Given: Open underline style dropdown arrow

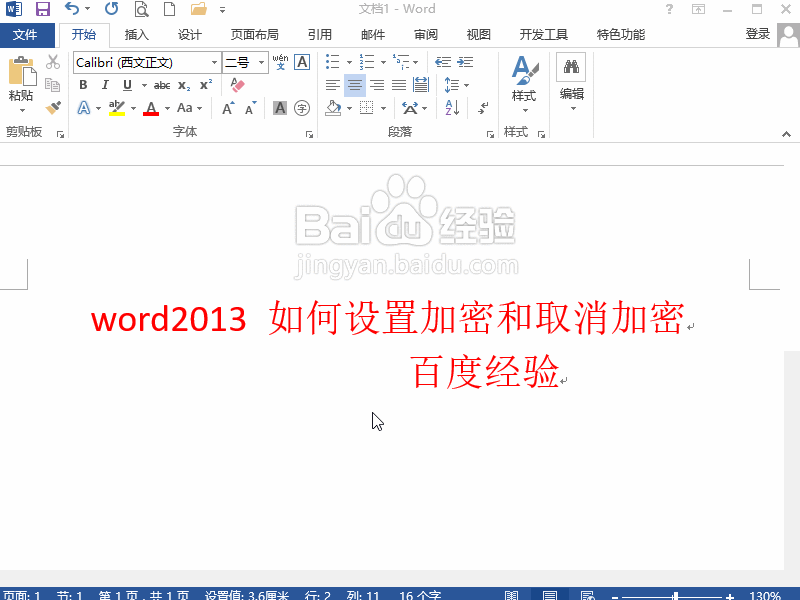Looking at the screenshot, I should click(144, 85).
